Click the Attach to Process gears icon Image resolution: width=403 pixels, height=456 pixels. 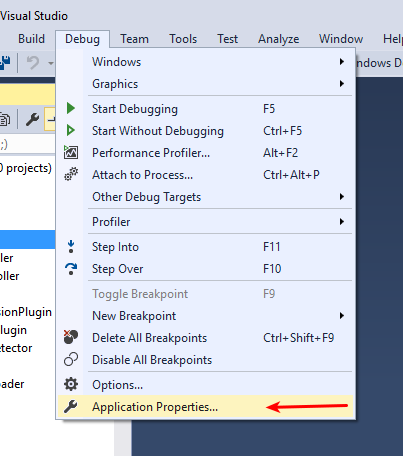71,174
